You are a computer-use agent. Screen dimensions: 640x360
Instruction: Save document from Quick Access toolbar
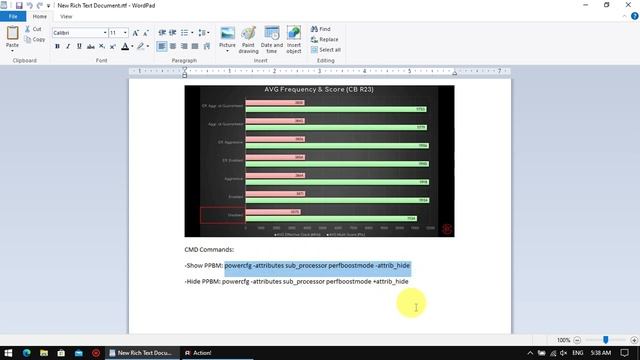19,5
